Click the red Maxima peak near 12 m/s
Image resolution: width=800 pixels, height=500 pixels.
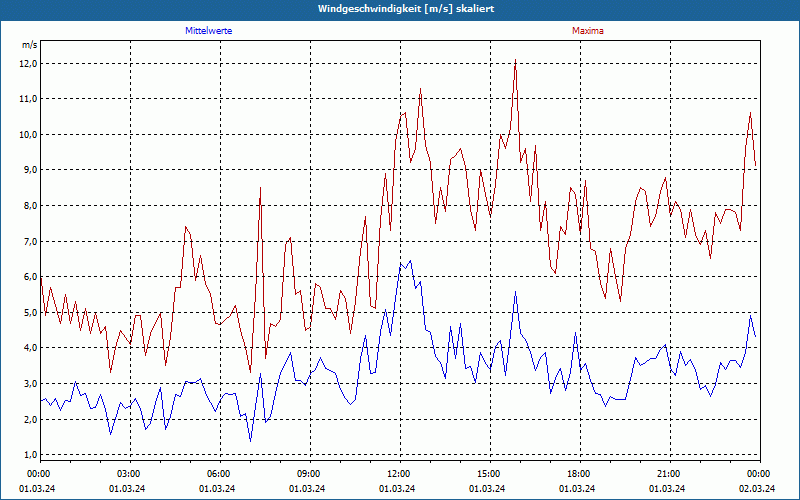515,60
